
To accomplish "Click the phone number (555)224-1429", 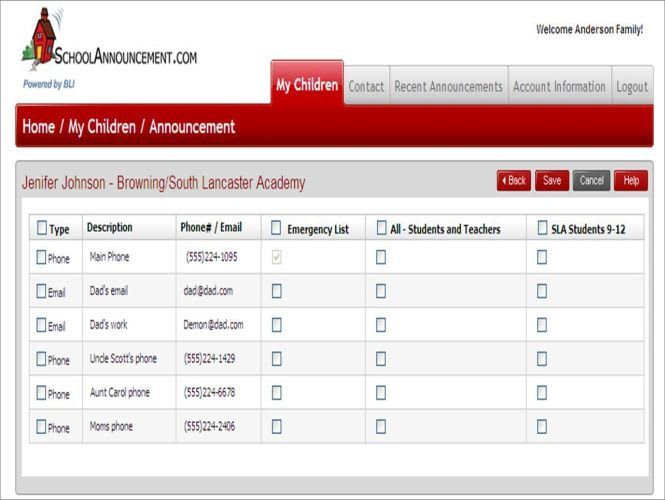I will (x=210, y=358).
